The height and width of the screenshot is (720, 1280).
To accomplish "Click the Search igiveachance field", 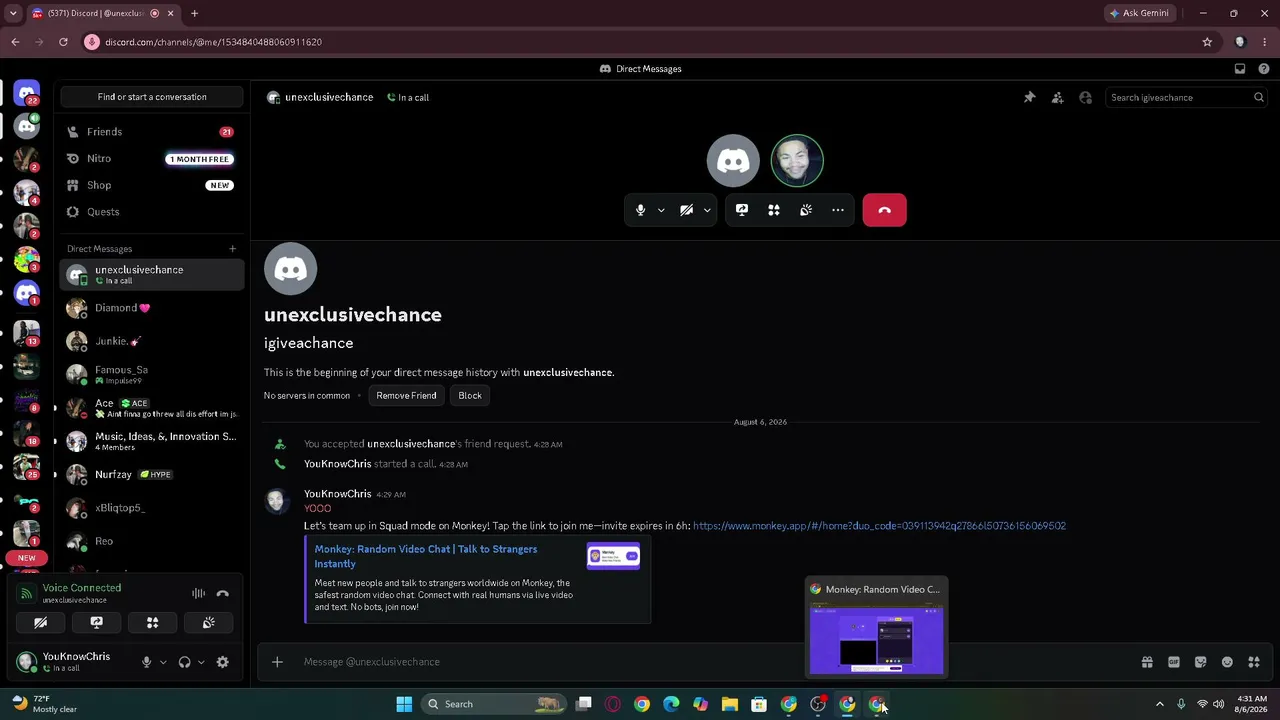I will [x=1187, y=97].
